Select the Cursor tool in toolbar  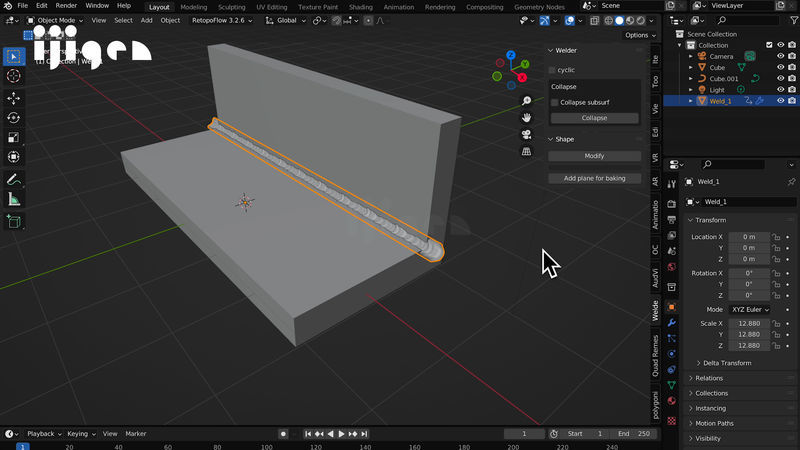coord(14,76)
